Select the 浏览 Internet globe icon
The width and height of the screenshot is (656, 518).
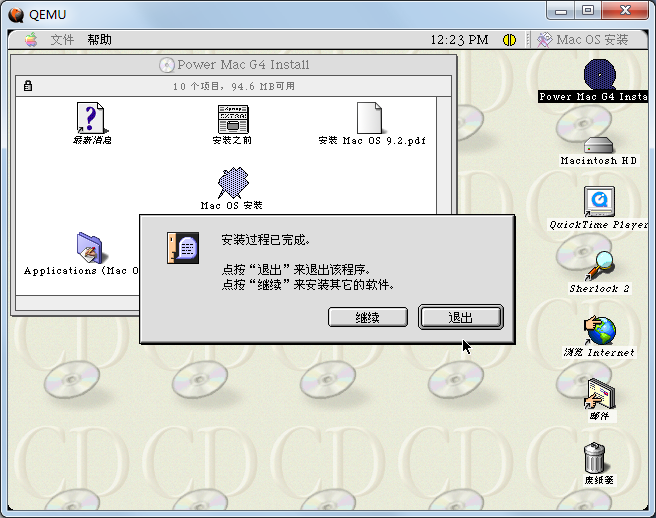click(x=600, y=331)
